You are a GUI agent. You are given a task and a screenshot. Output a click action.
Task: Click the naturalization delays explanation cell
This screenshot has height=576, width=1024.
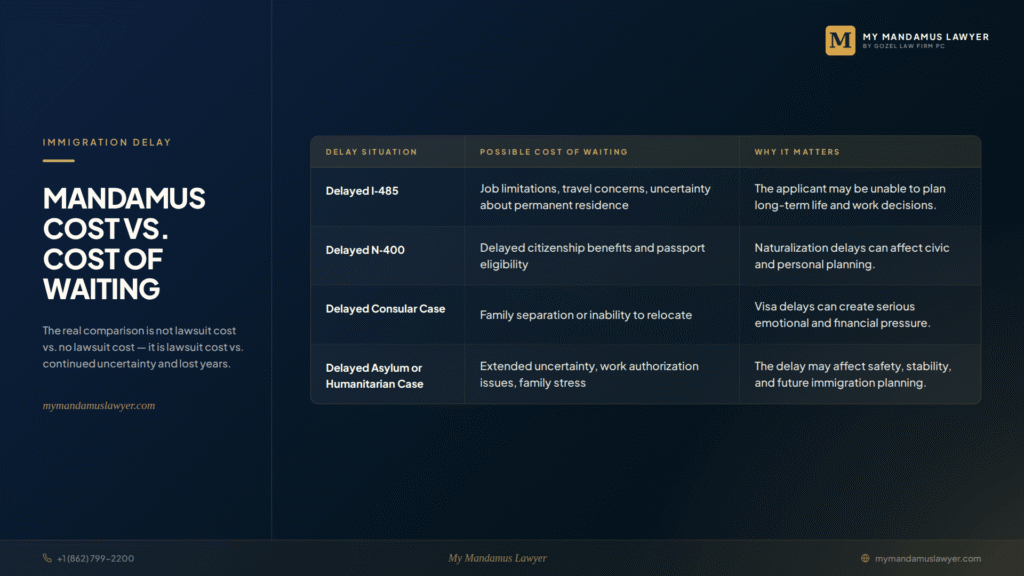[x=852, y=256]
